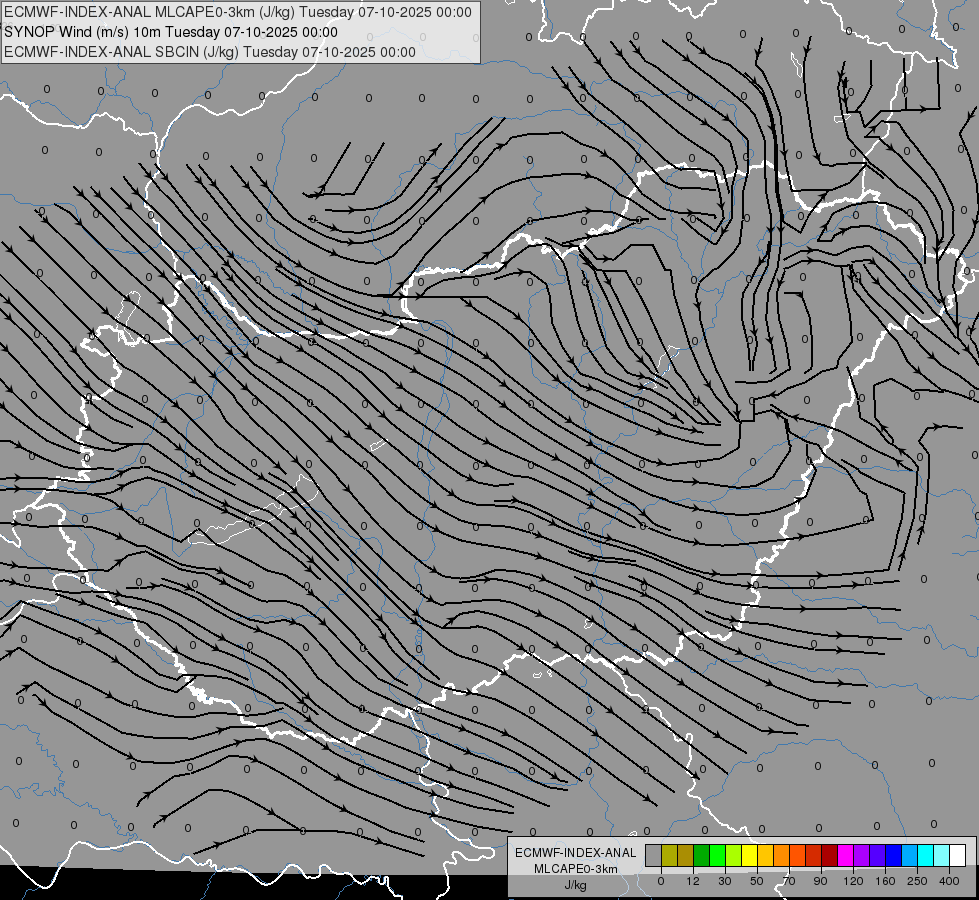This screenshot has width=979, height=900.
Task: Pick the white swatch at the legend end
Action: [x=957, y=855]
